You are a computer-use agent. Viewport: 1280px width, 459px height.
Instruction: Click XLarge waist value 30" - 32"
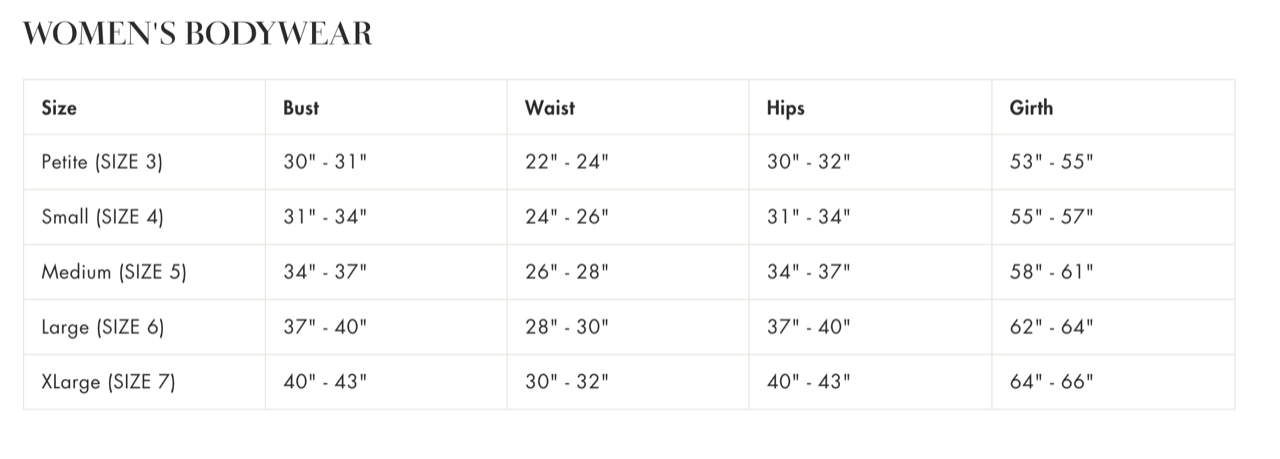tap(567, 381)
